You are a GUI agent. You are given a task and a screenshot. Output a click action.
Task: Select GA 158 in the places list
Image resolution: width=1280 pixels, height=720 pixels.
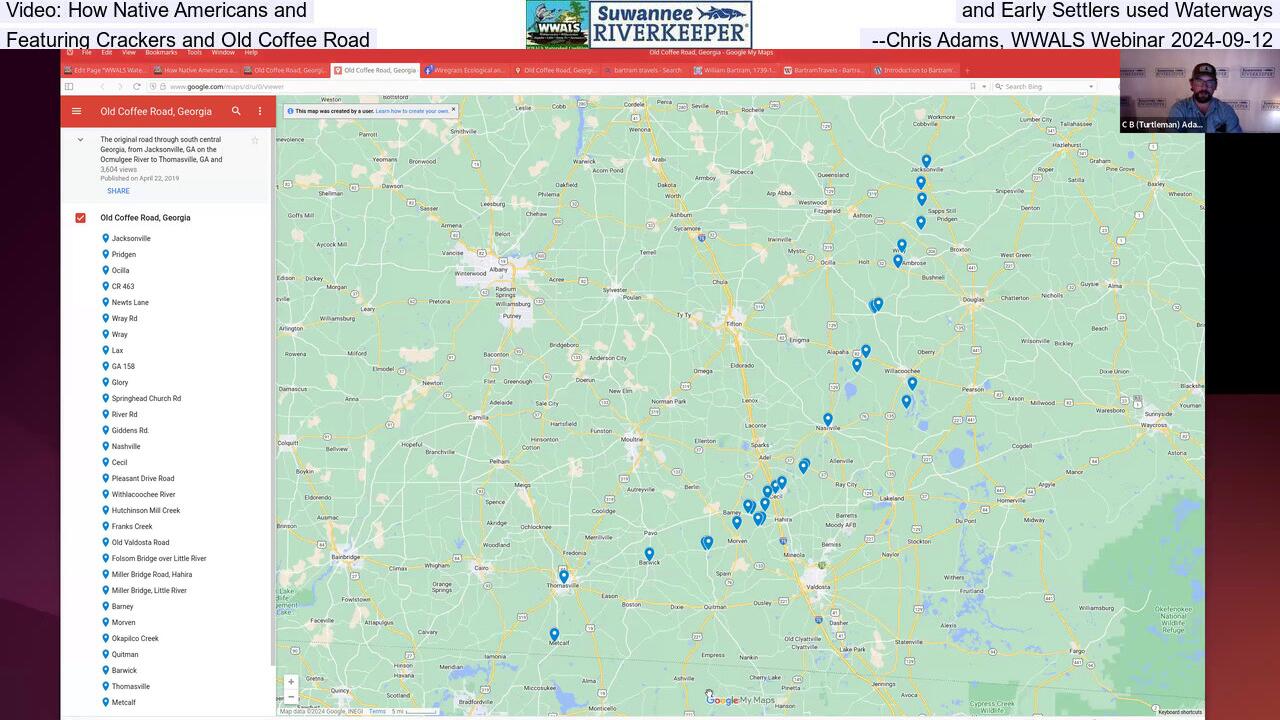pyautogui.click(x=123, y=366)
